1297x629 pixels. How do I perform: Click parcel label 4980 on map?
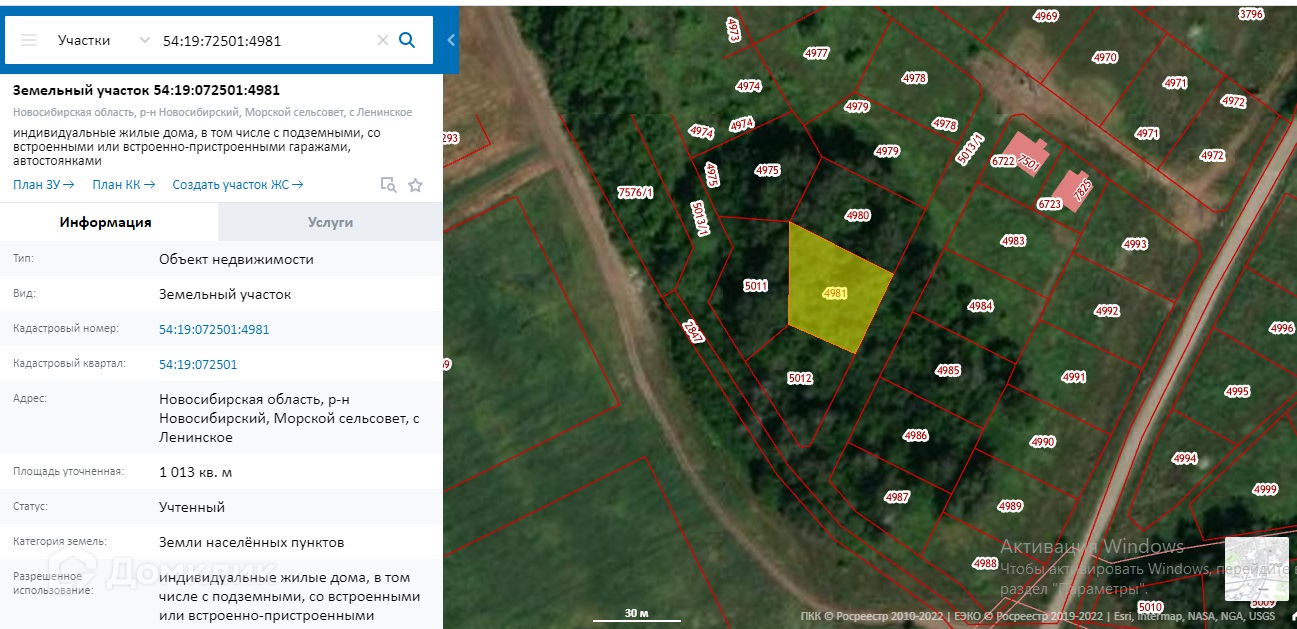click(858, 215)
